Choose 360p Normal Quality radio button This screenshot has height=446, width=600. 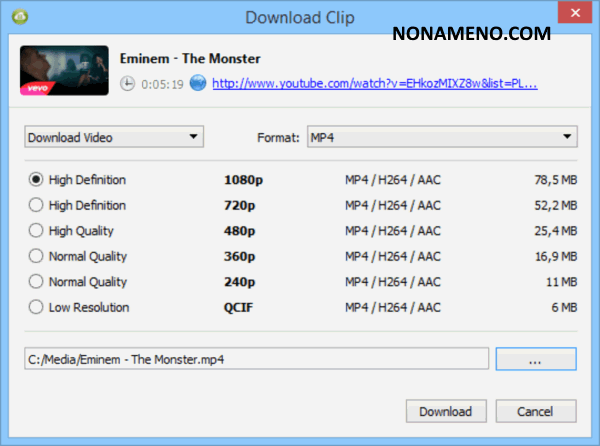coord(36,256)
